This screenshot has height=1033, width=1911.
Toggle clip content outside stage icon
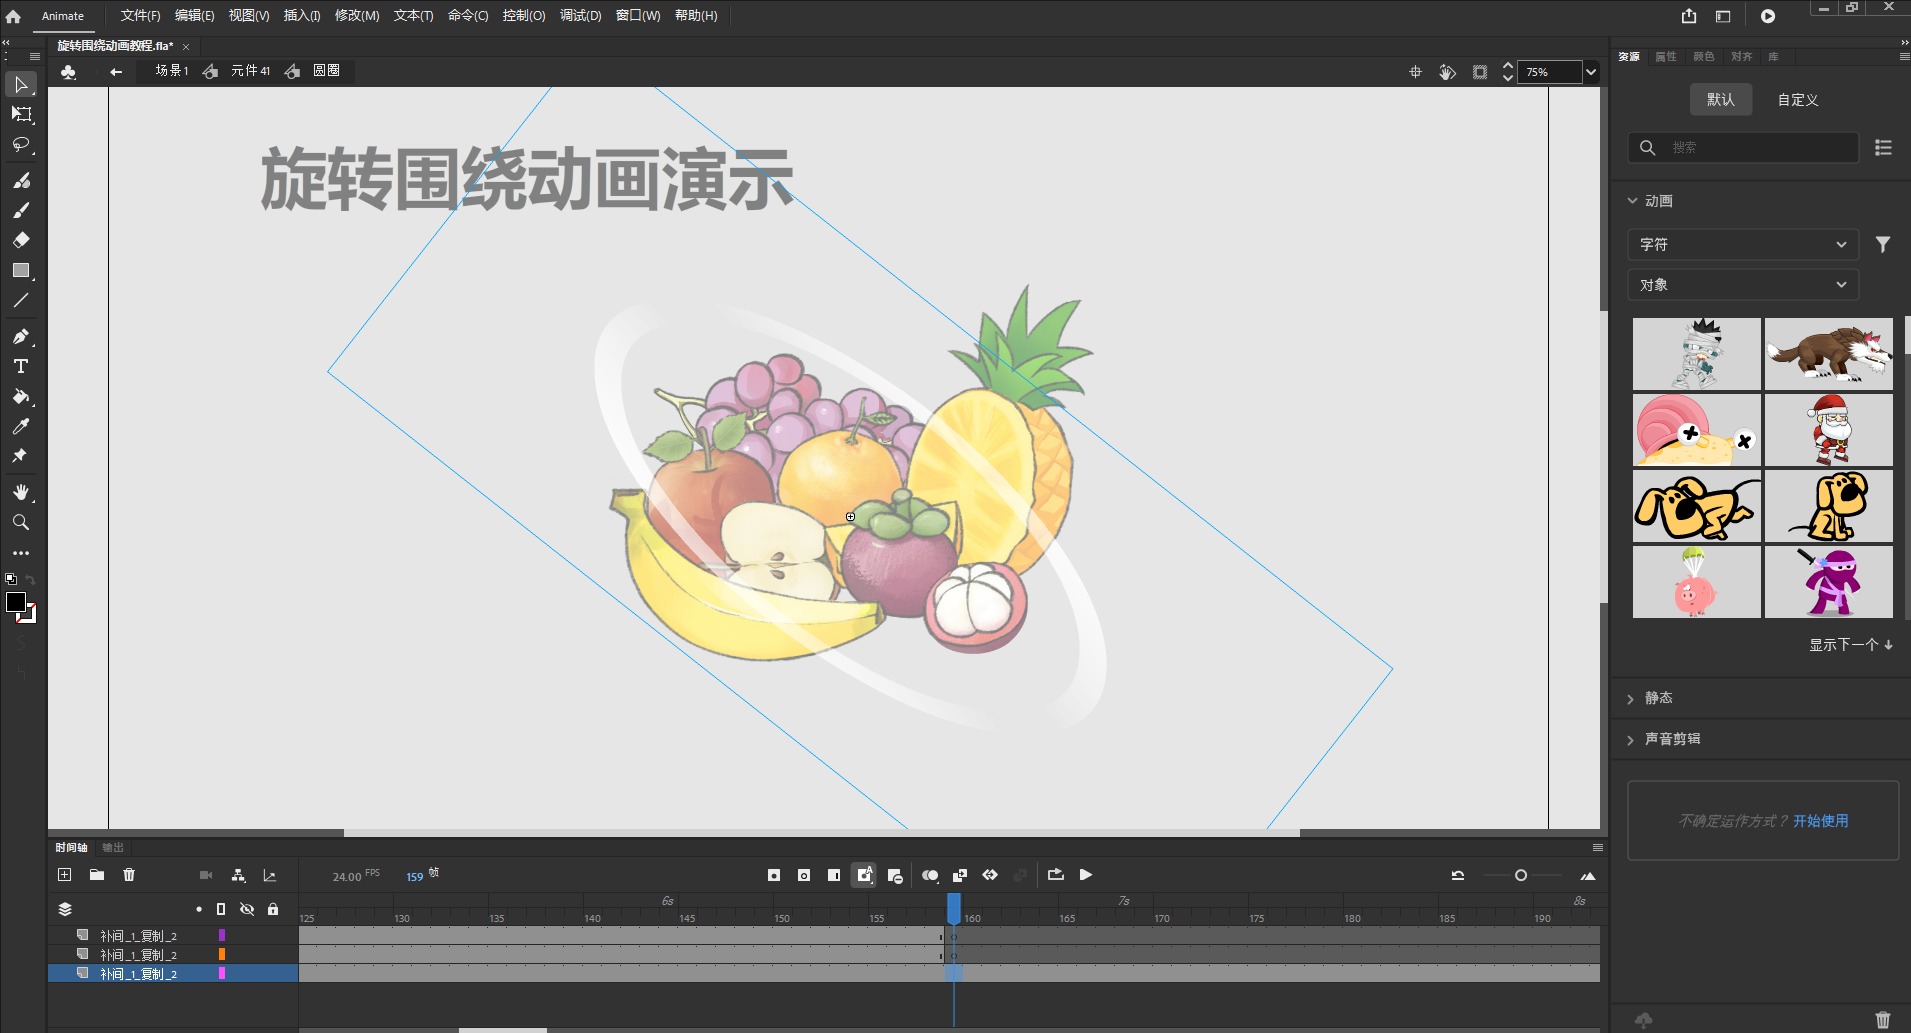tap(1480, 72)
